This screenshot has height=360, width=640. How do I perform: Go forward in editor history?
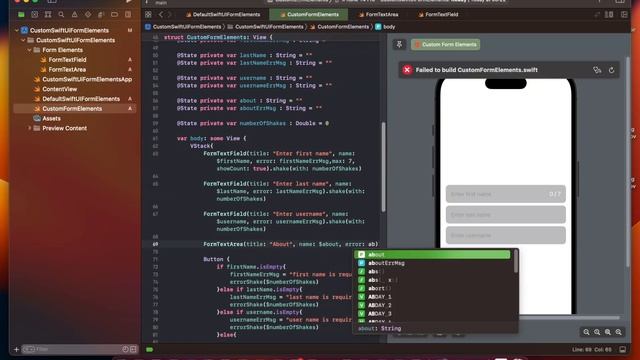(x=170, y=15)
